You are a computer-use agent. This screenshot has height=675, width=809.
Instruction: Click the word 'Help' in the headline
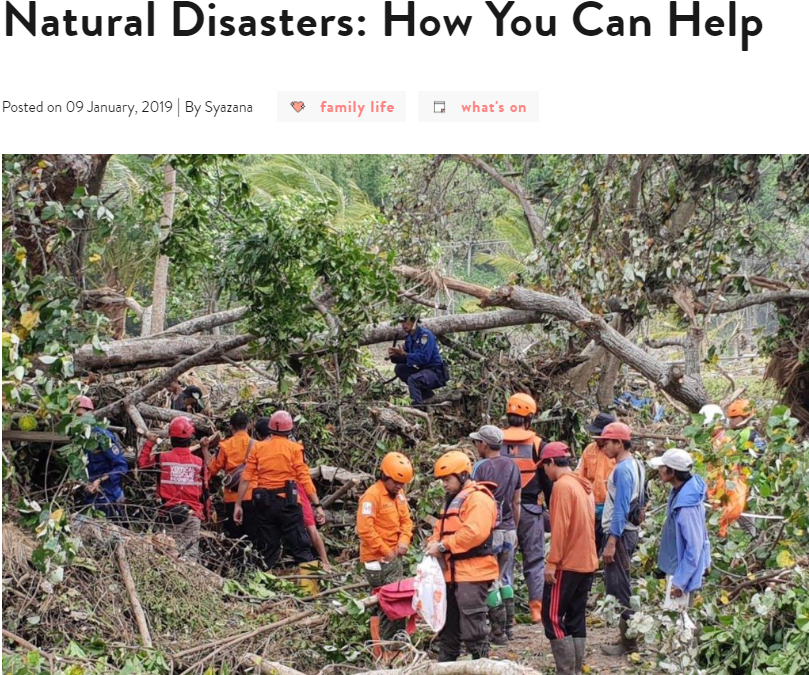point(715,23)
